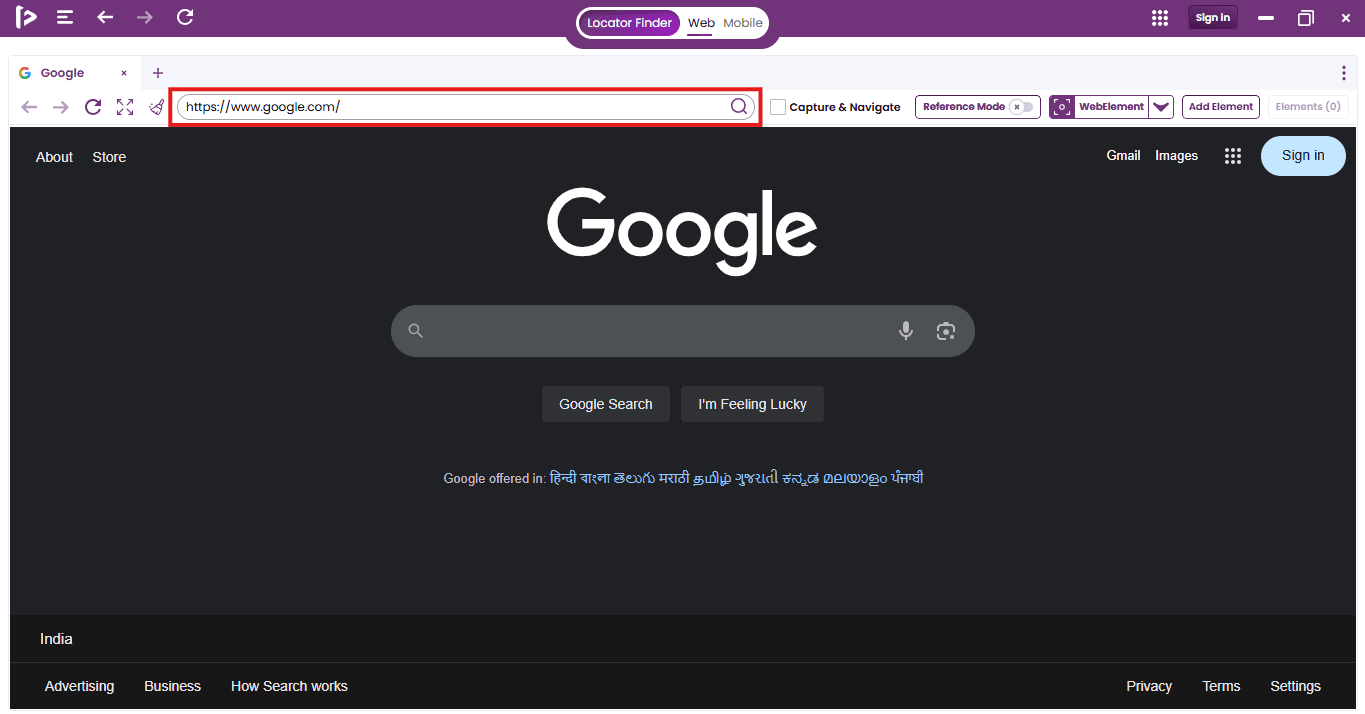Select the മലയാളം language link
Viewport: 1365px width, 714px height.
857,478
